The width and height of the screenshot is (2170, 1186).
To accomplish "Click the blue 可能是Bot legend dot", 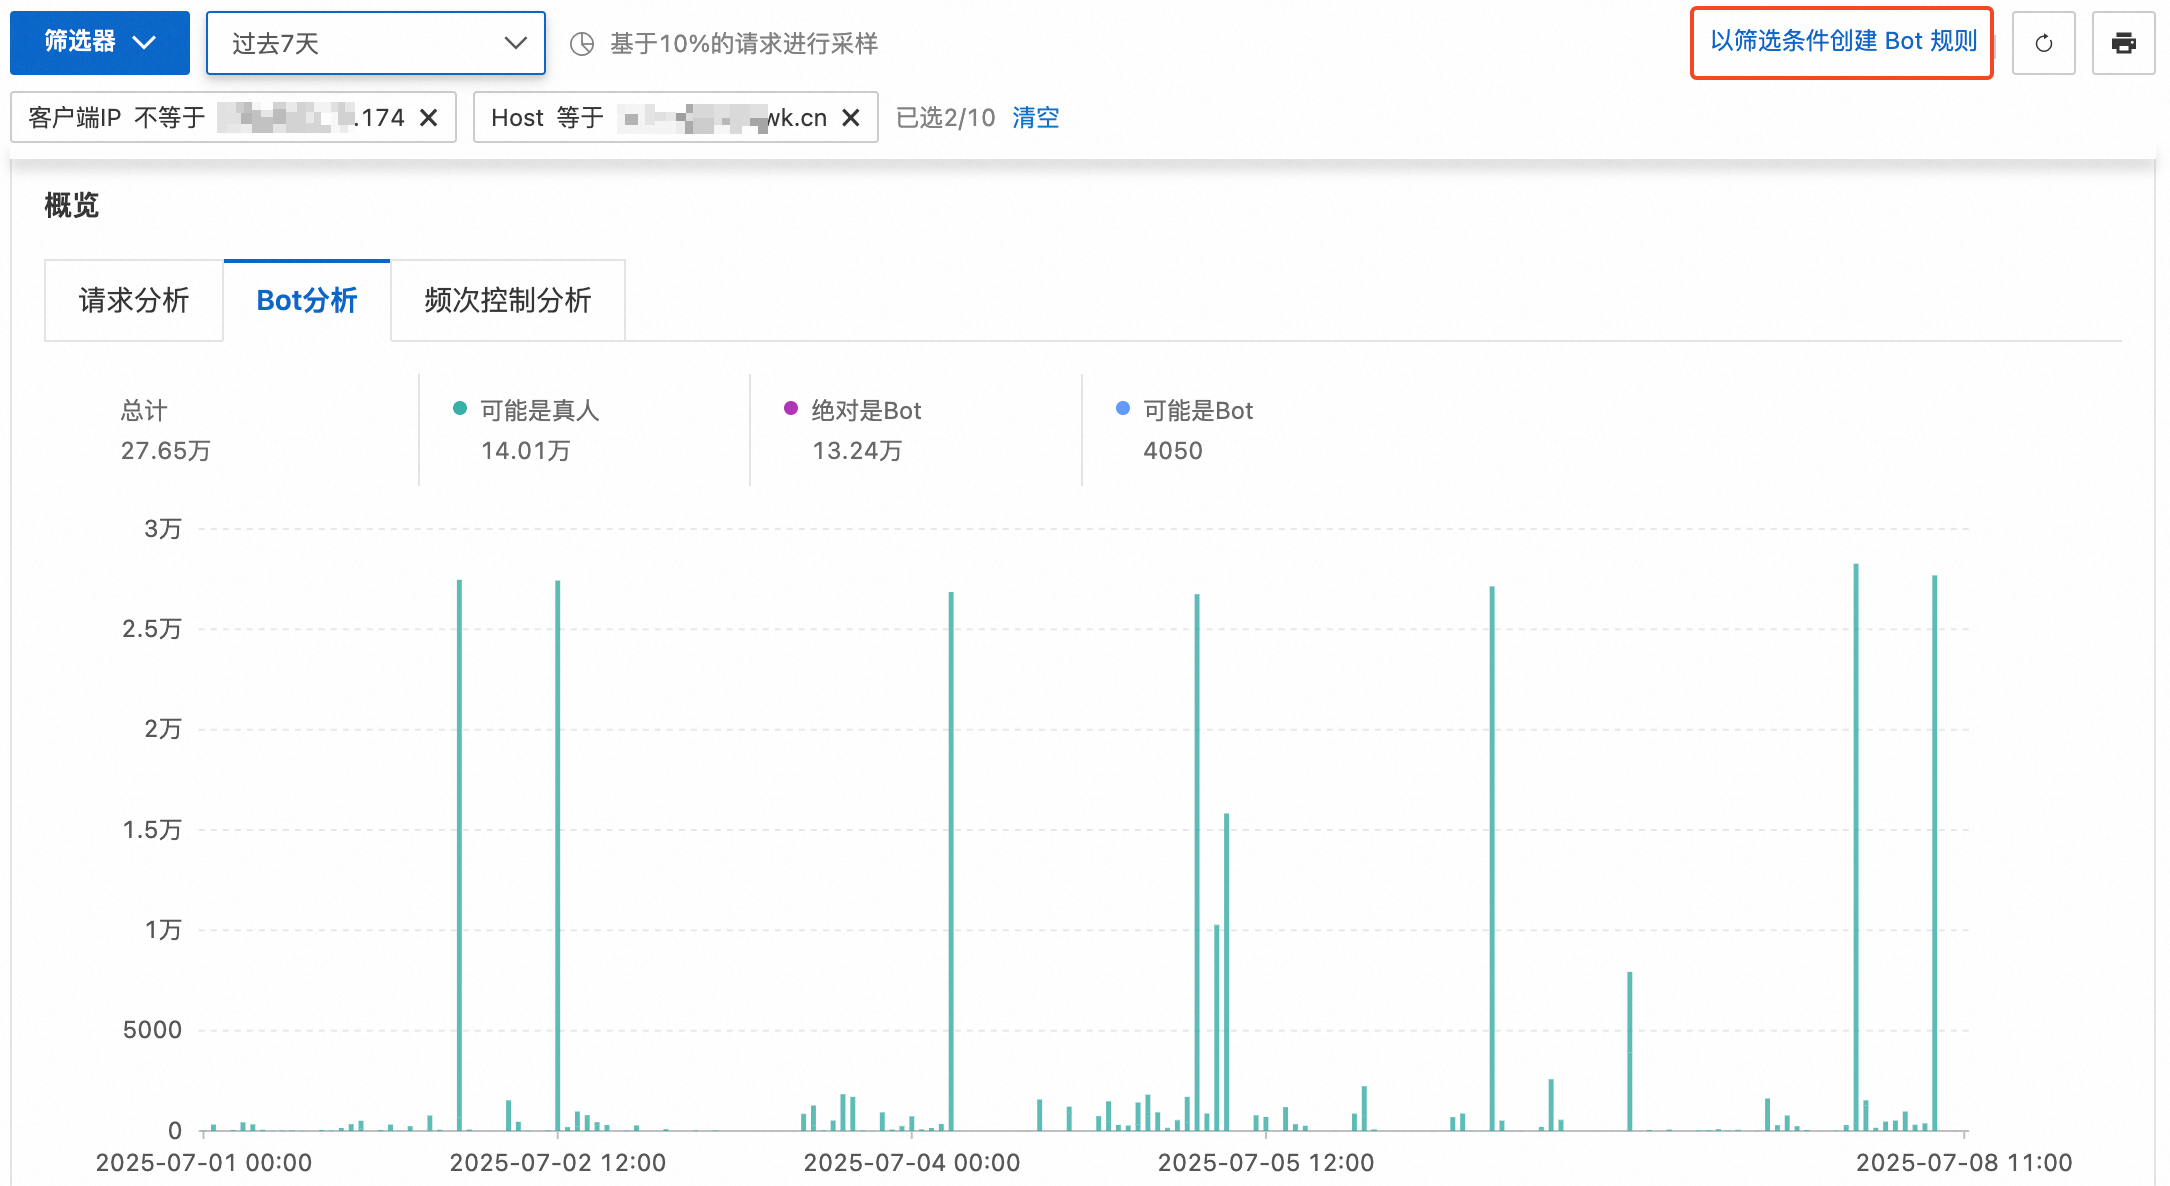I will coord(1123,408).
